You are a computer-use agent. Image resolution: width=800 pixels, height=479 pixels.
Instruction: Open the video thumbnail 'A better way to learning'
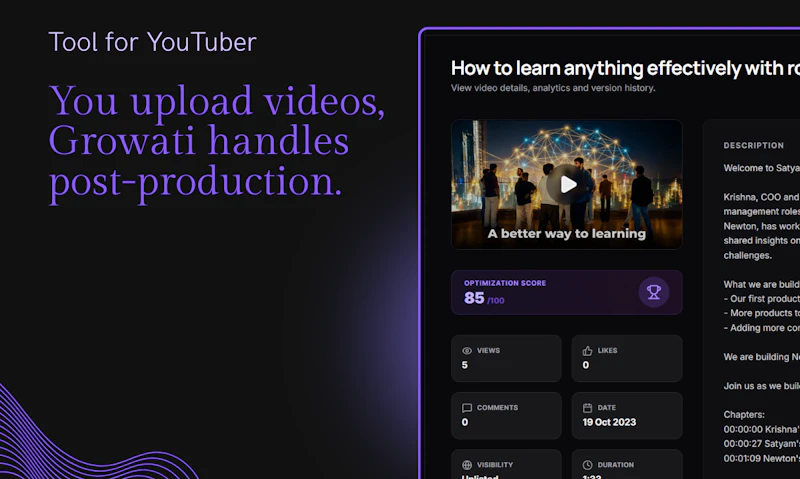click(x=567, y=184)
